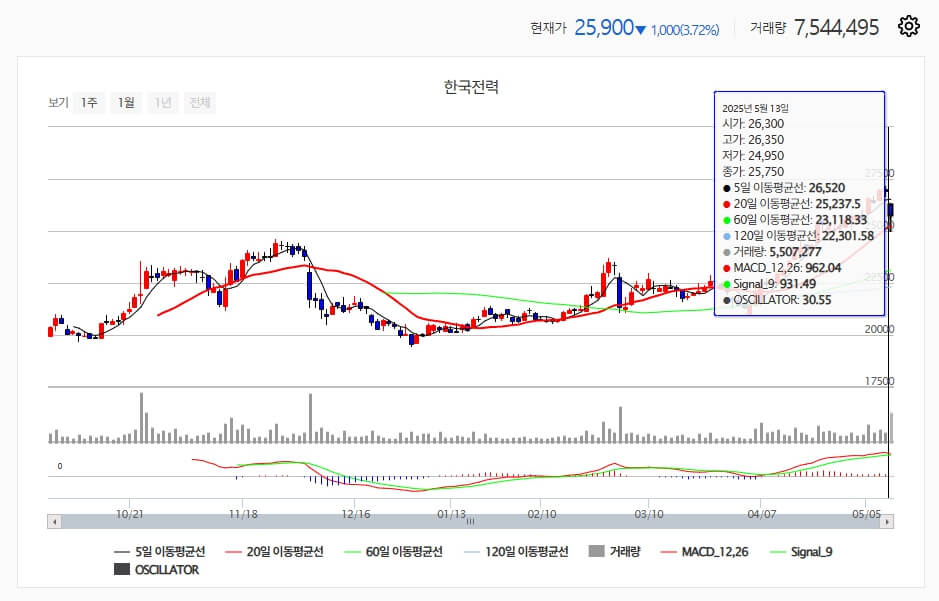Click tooltip 거래량 5,507,277 row
Screen dimensions: 939x601
point(772,252)
